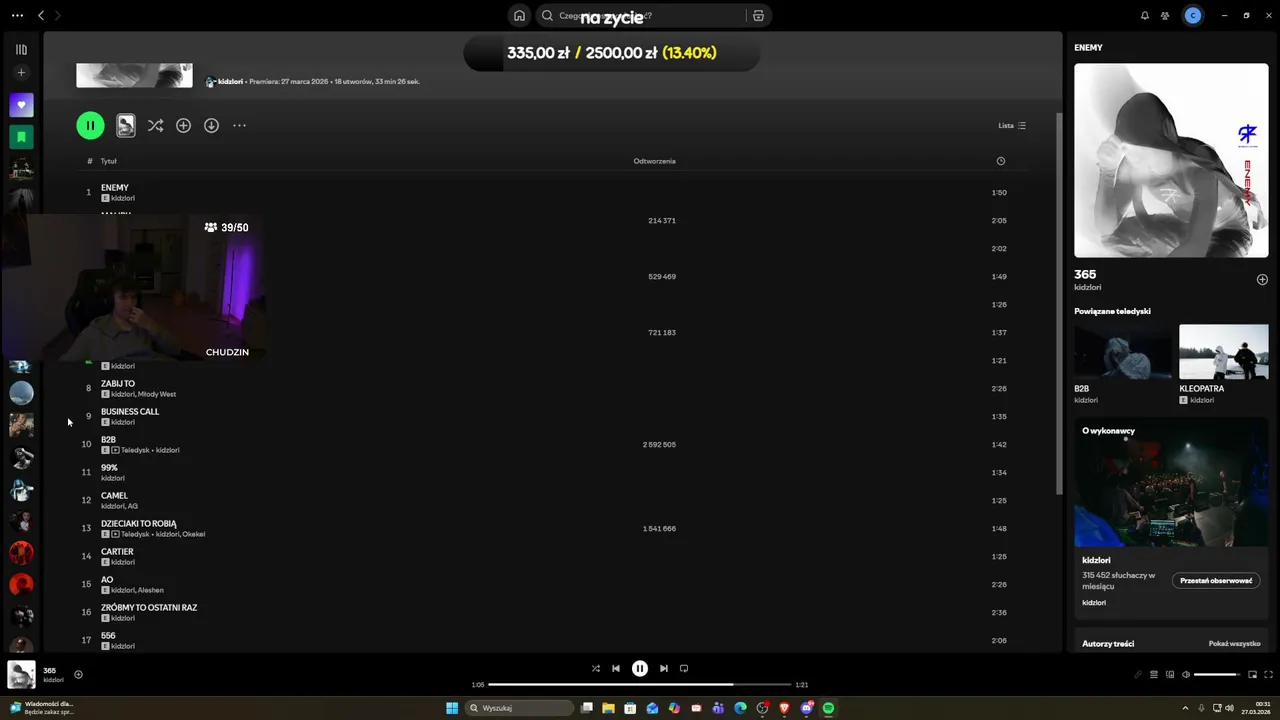Pause the album with the green button

pos(90,125)
